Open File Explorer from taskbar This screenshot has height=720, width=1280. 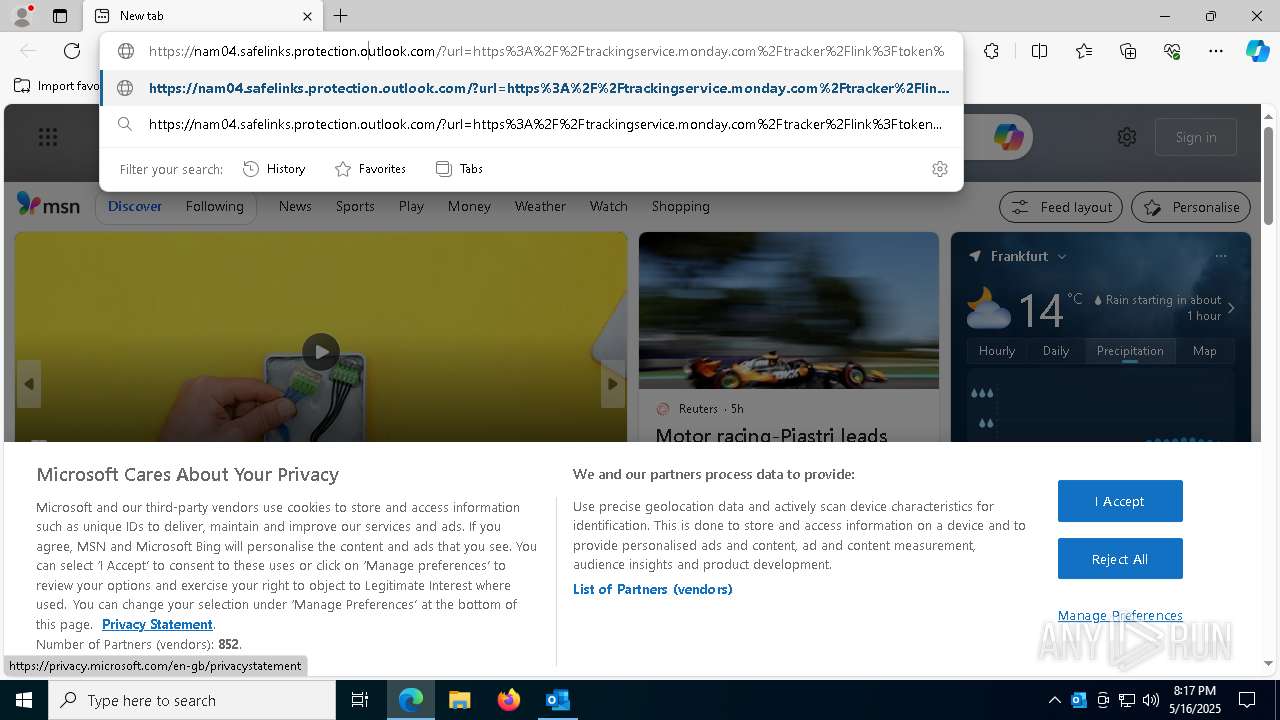tap(459, 700)
